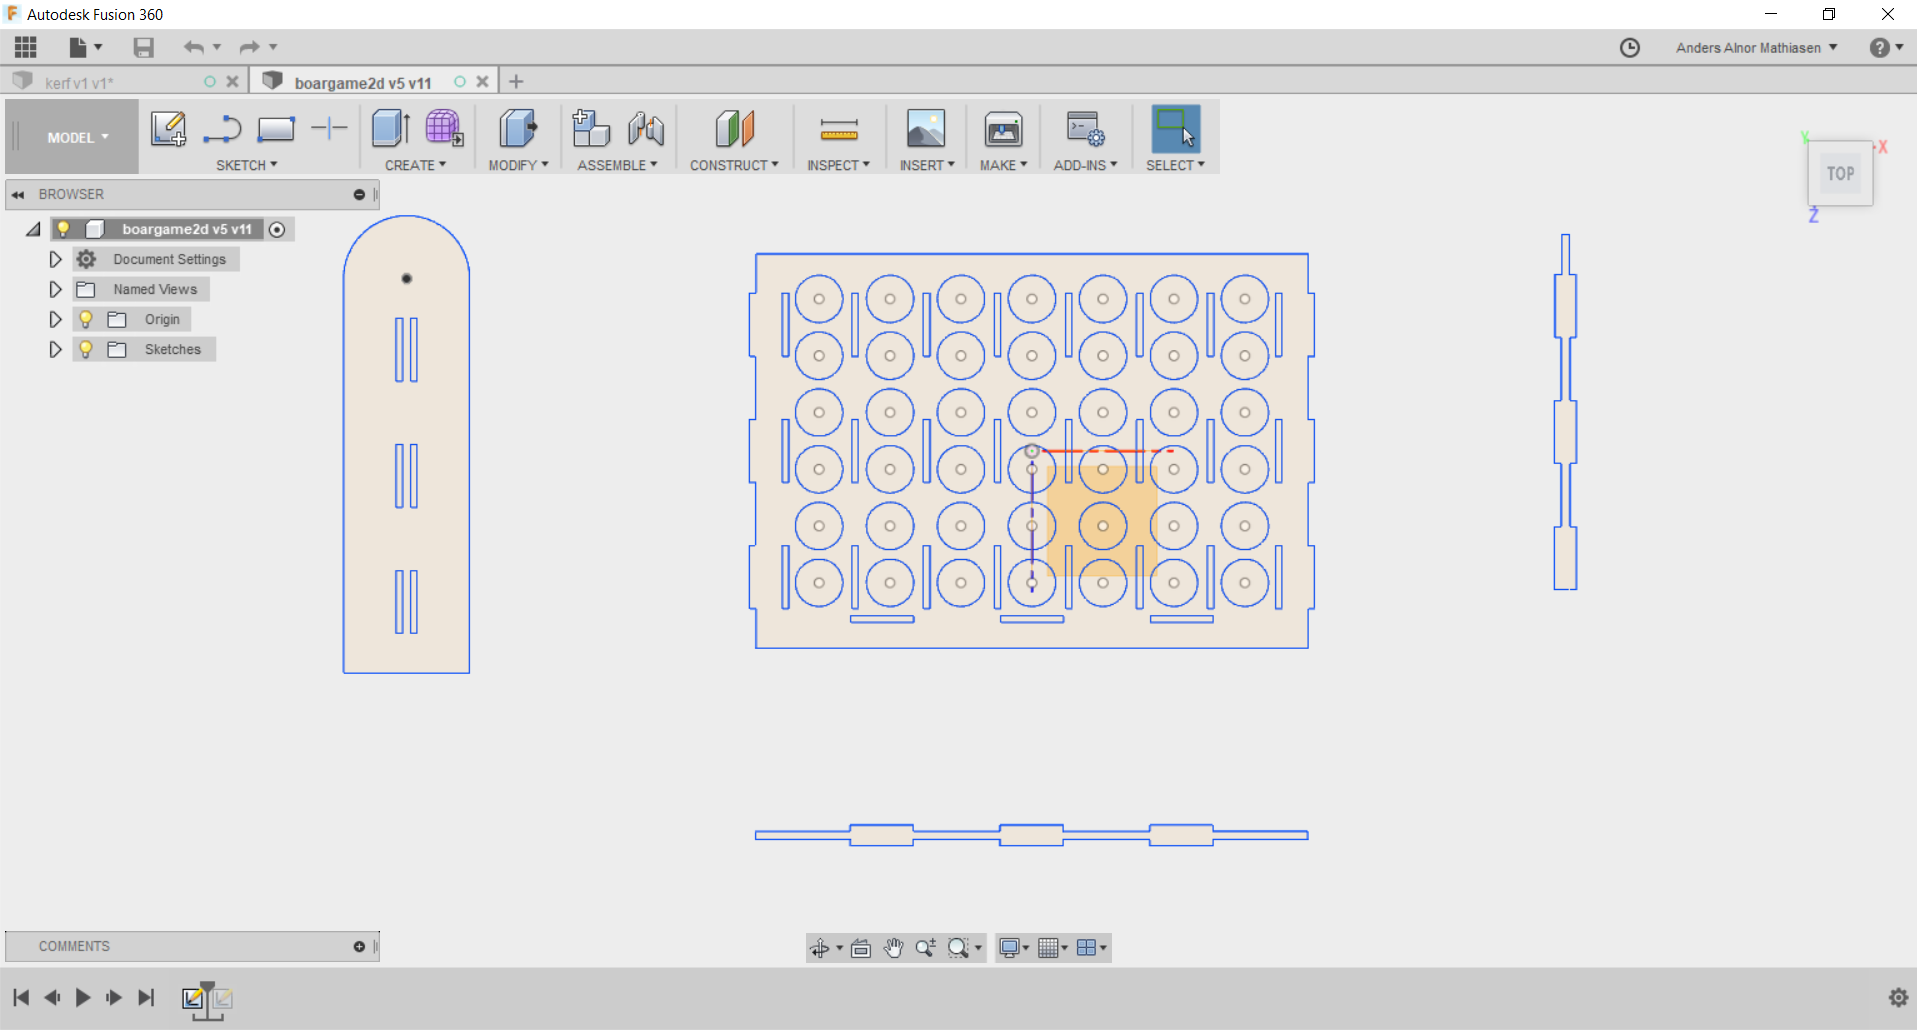Click the Extrude icon in Create
The width and height of the screenshot is (1917, 1030).
point(391,129)
